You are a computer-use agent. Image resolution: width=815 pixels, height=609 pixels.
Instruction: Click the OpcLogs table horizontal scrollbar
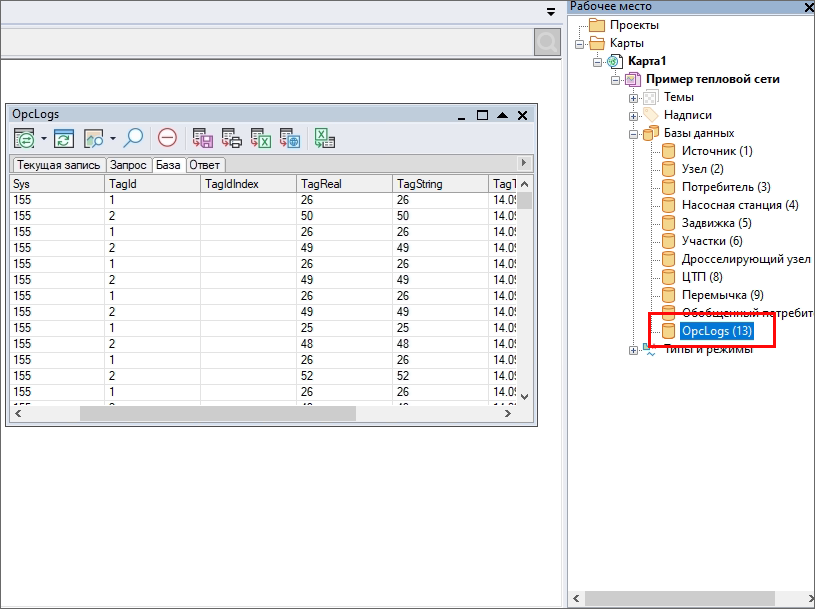click(217, 413)
